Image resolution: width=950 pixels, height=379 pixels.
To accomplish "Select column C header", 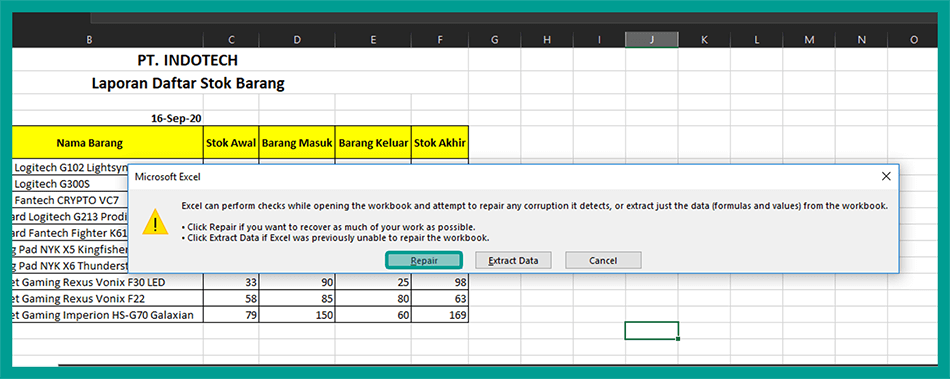I will [231, 39].
